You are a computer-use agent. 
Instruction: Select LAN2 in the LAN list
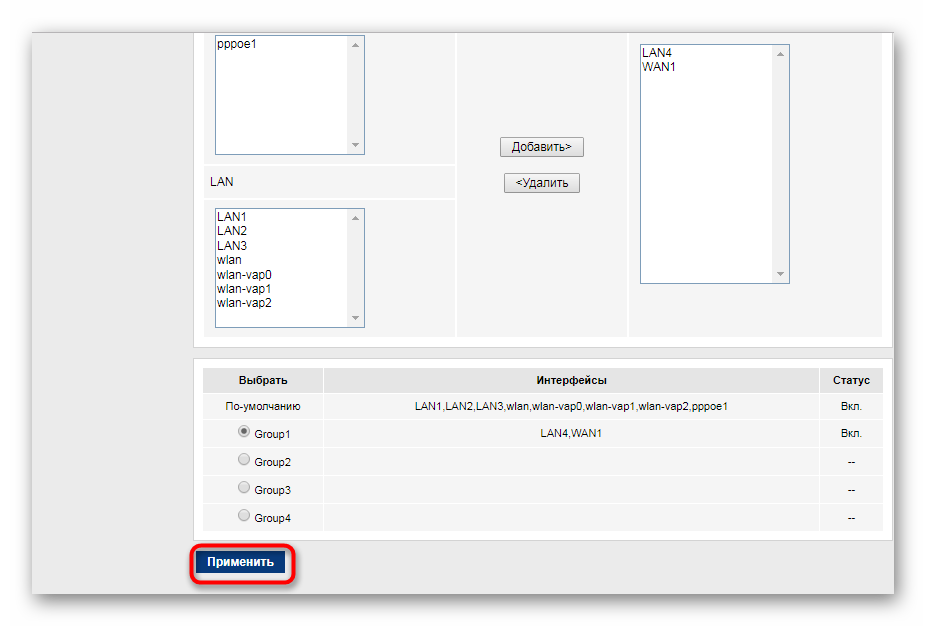pos(232,231)
